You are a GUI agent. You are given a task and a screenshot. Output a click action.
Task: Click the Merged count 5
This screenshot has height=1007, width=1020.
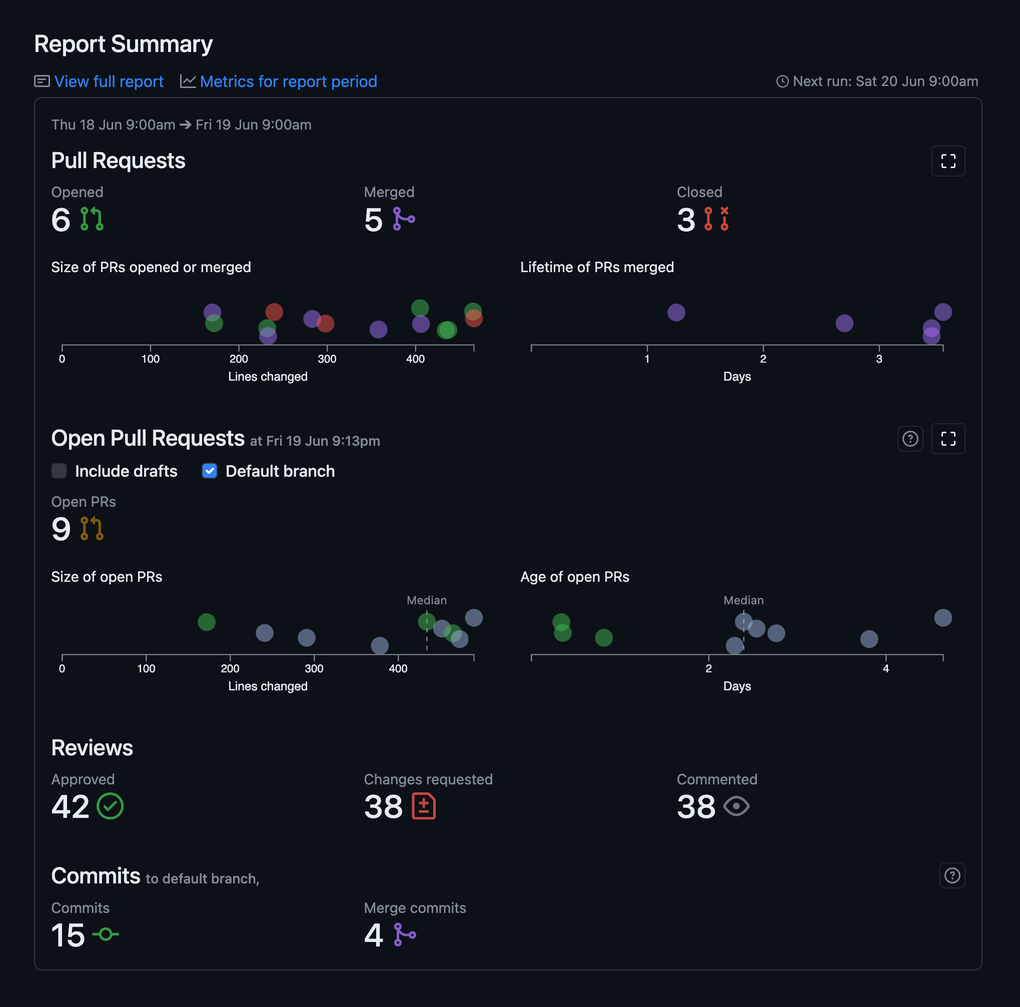(x=373, y=220)
